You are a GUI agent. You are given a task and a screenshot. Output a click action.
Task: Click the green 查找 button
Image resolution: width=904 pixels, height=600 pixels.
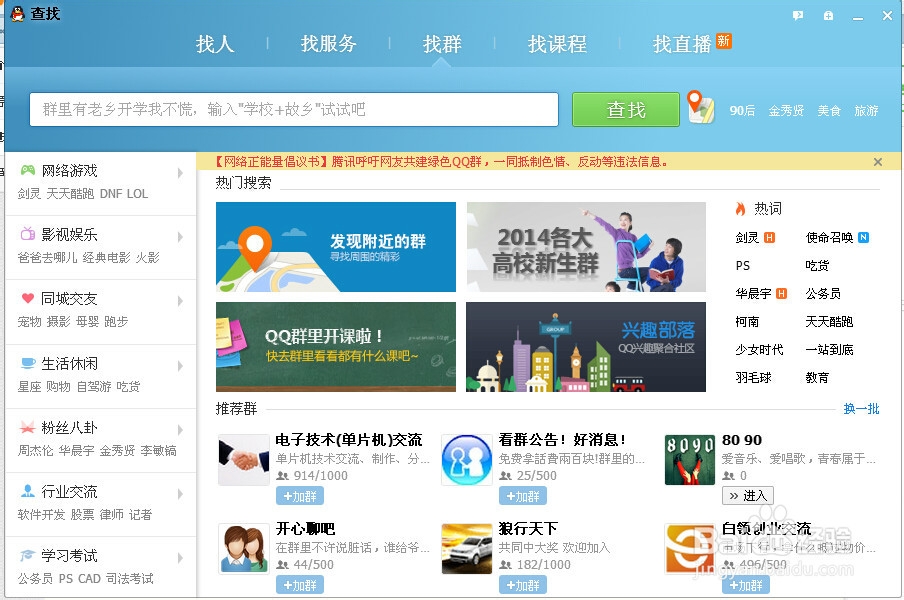click(626, 110)
